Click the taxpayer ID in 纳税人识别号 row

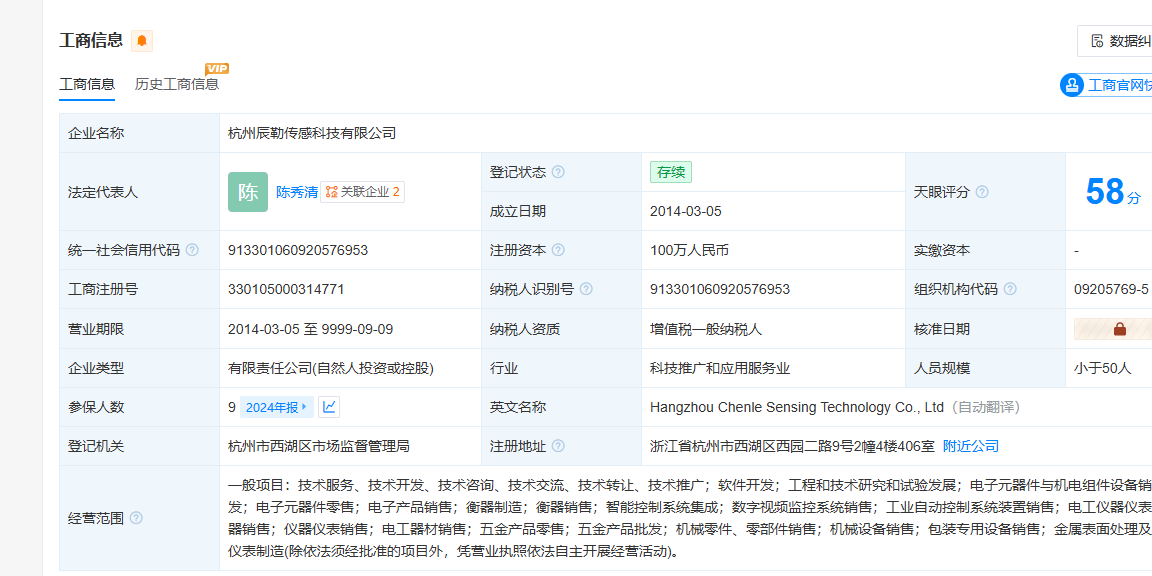(x=720, y=289)
